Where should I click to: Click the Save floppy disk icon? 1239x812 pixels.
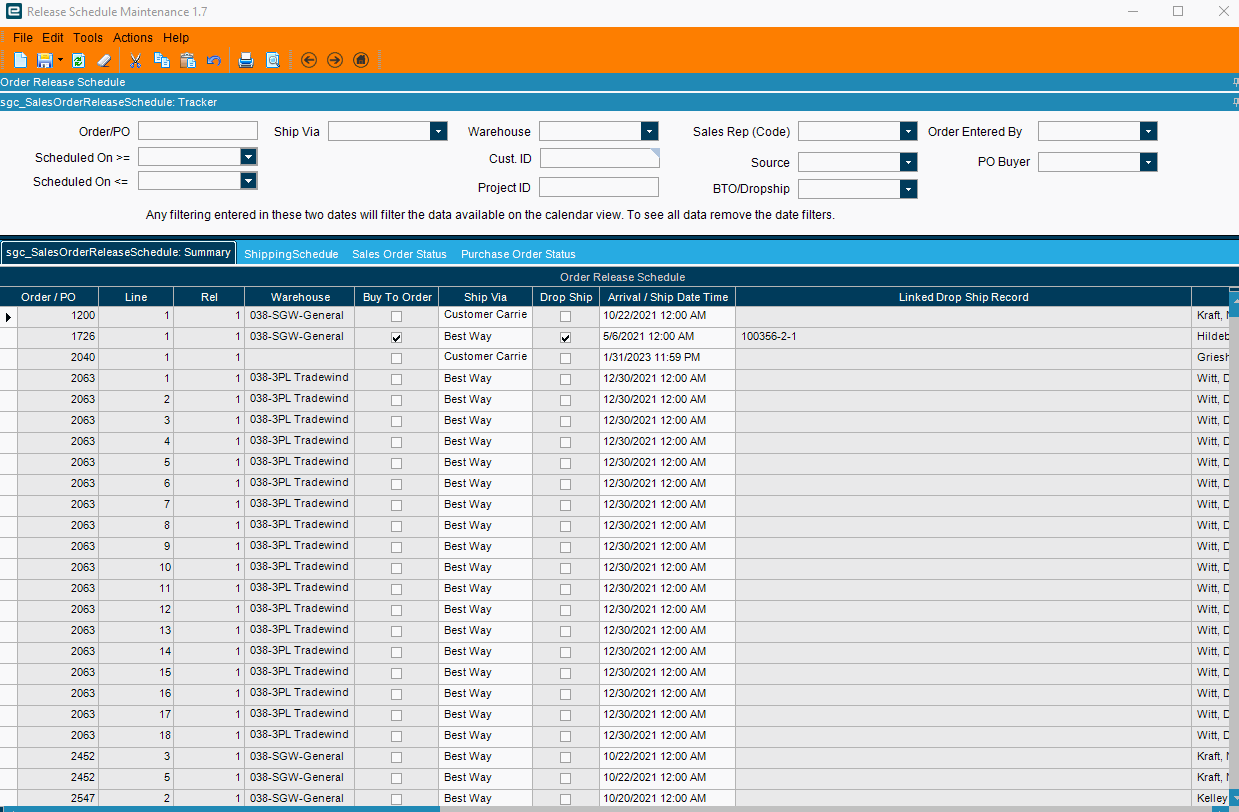[44, 60]
